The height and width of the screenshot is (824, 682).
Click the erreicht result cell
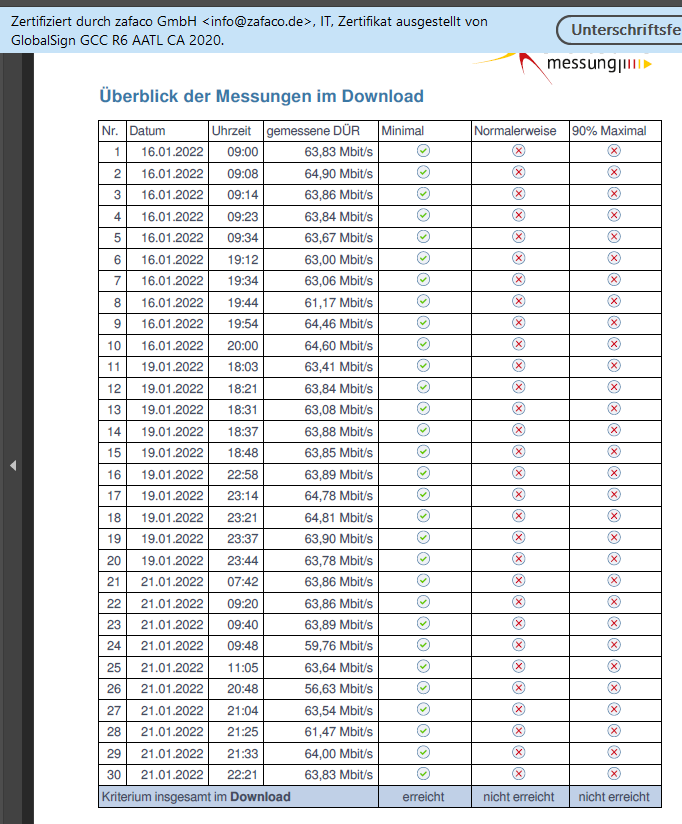[423, 797]
